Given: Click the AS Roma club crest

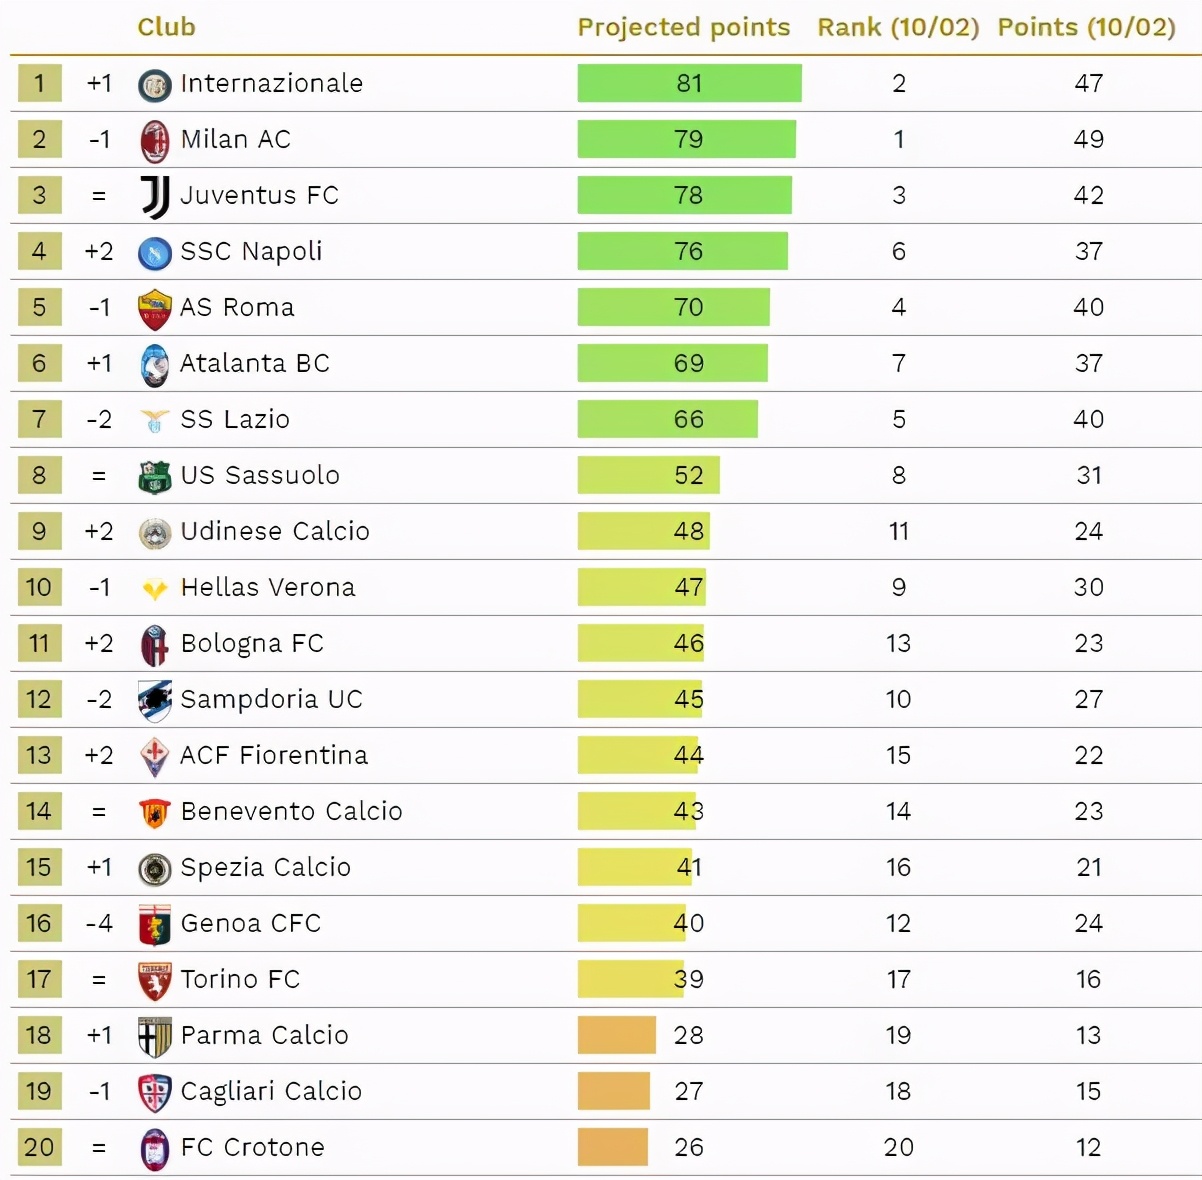Looking at the screenshot, I should click(154, 309).
